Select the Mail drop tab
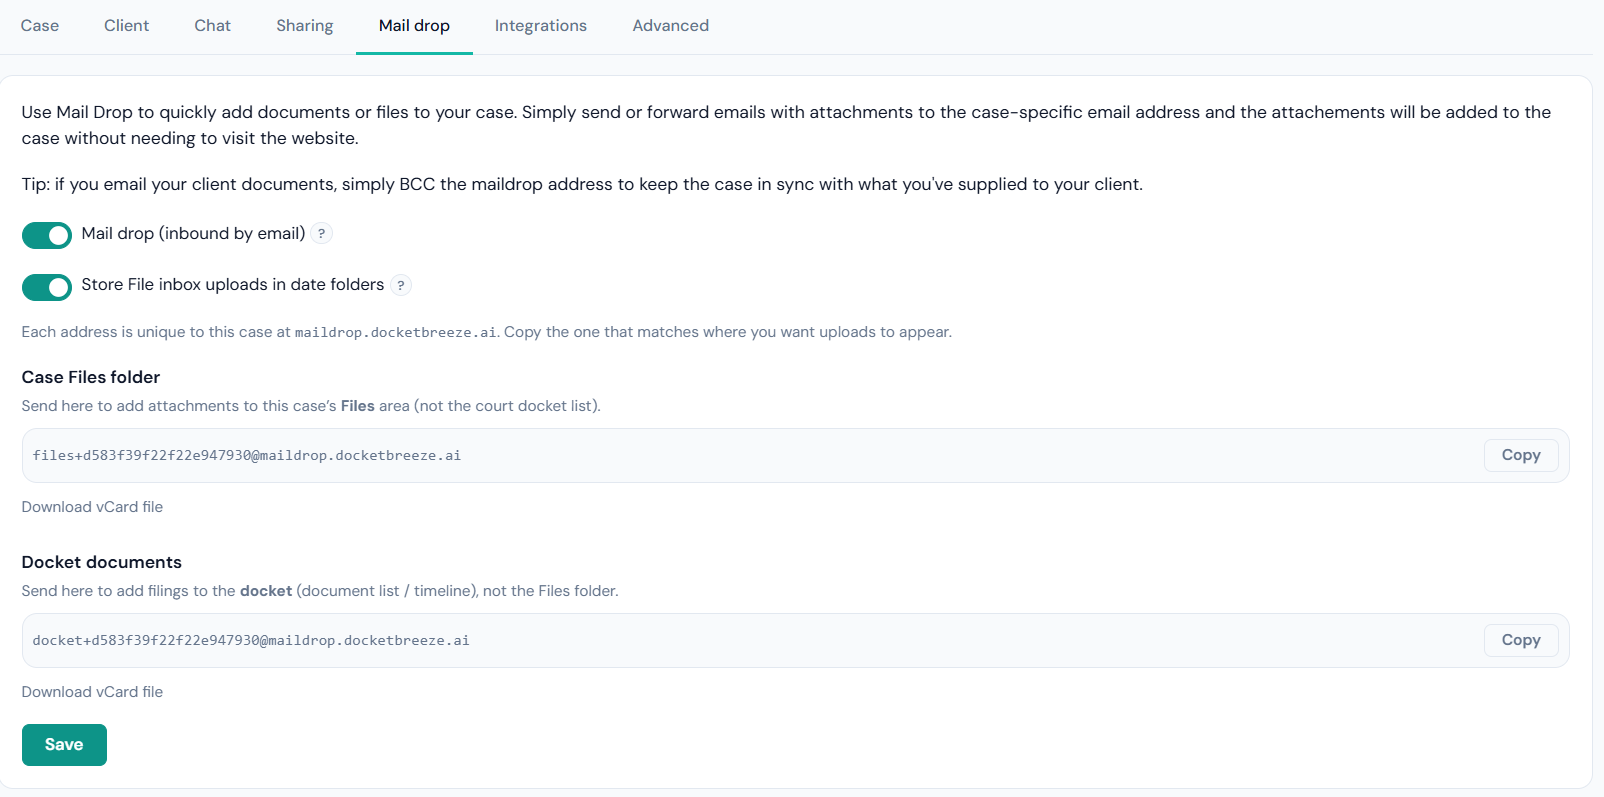Screen dimensions: 1604x797 pyautogui.click(x=414, y=26)
